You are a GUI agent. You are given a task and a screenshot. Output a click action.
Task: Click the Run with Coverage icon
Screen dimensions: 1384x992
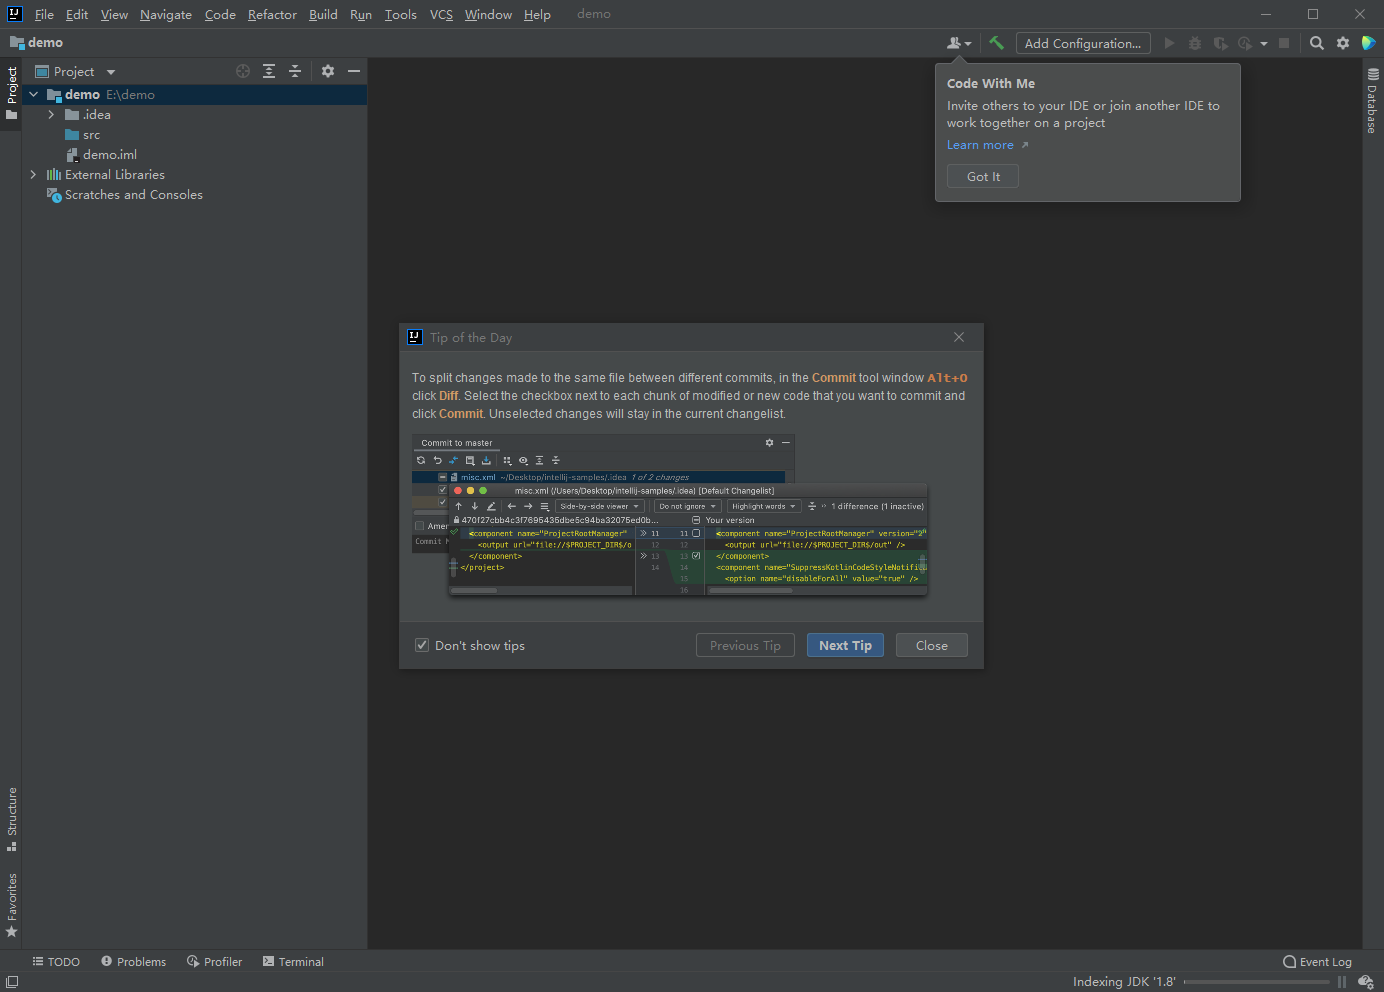1220,43
